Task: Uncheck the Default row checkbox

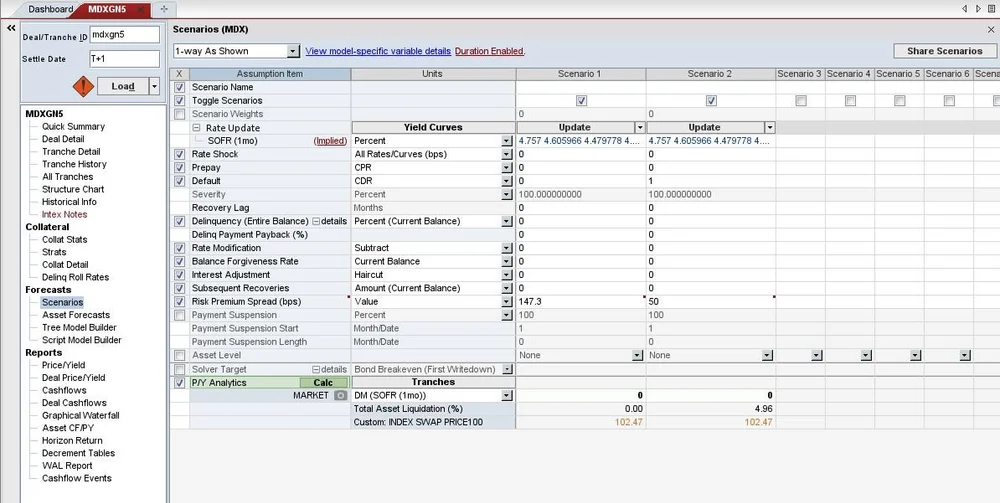Action: 180,181
